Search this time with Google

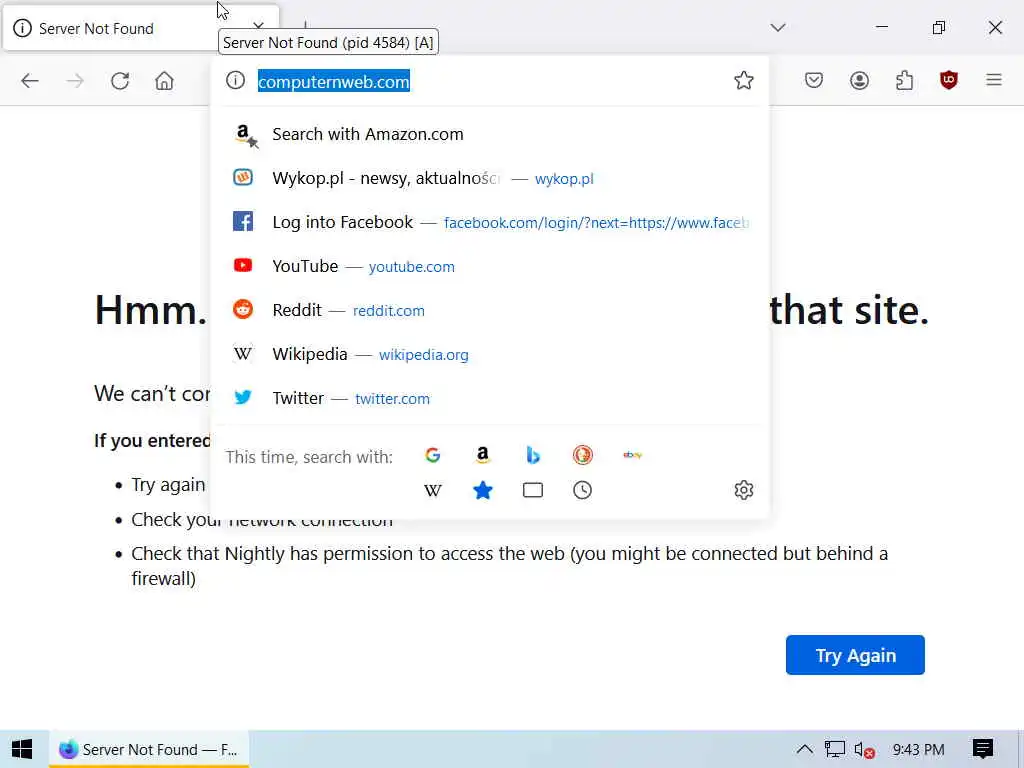(432, 455)
